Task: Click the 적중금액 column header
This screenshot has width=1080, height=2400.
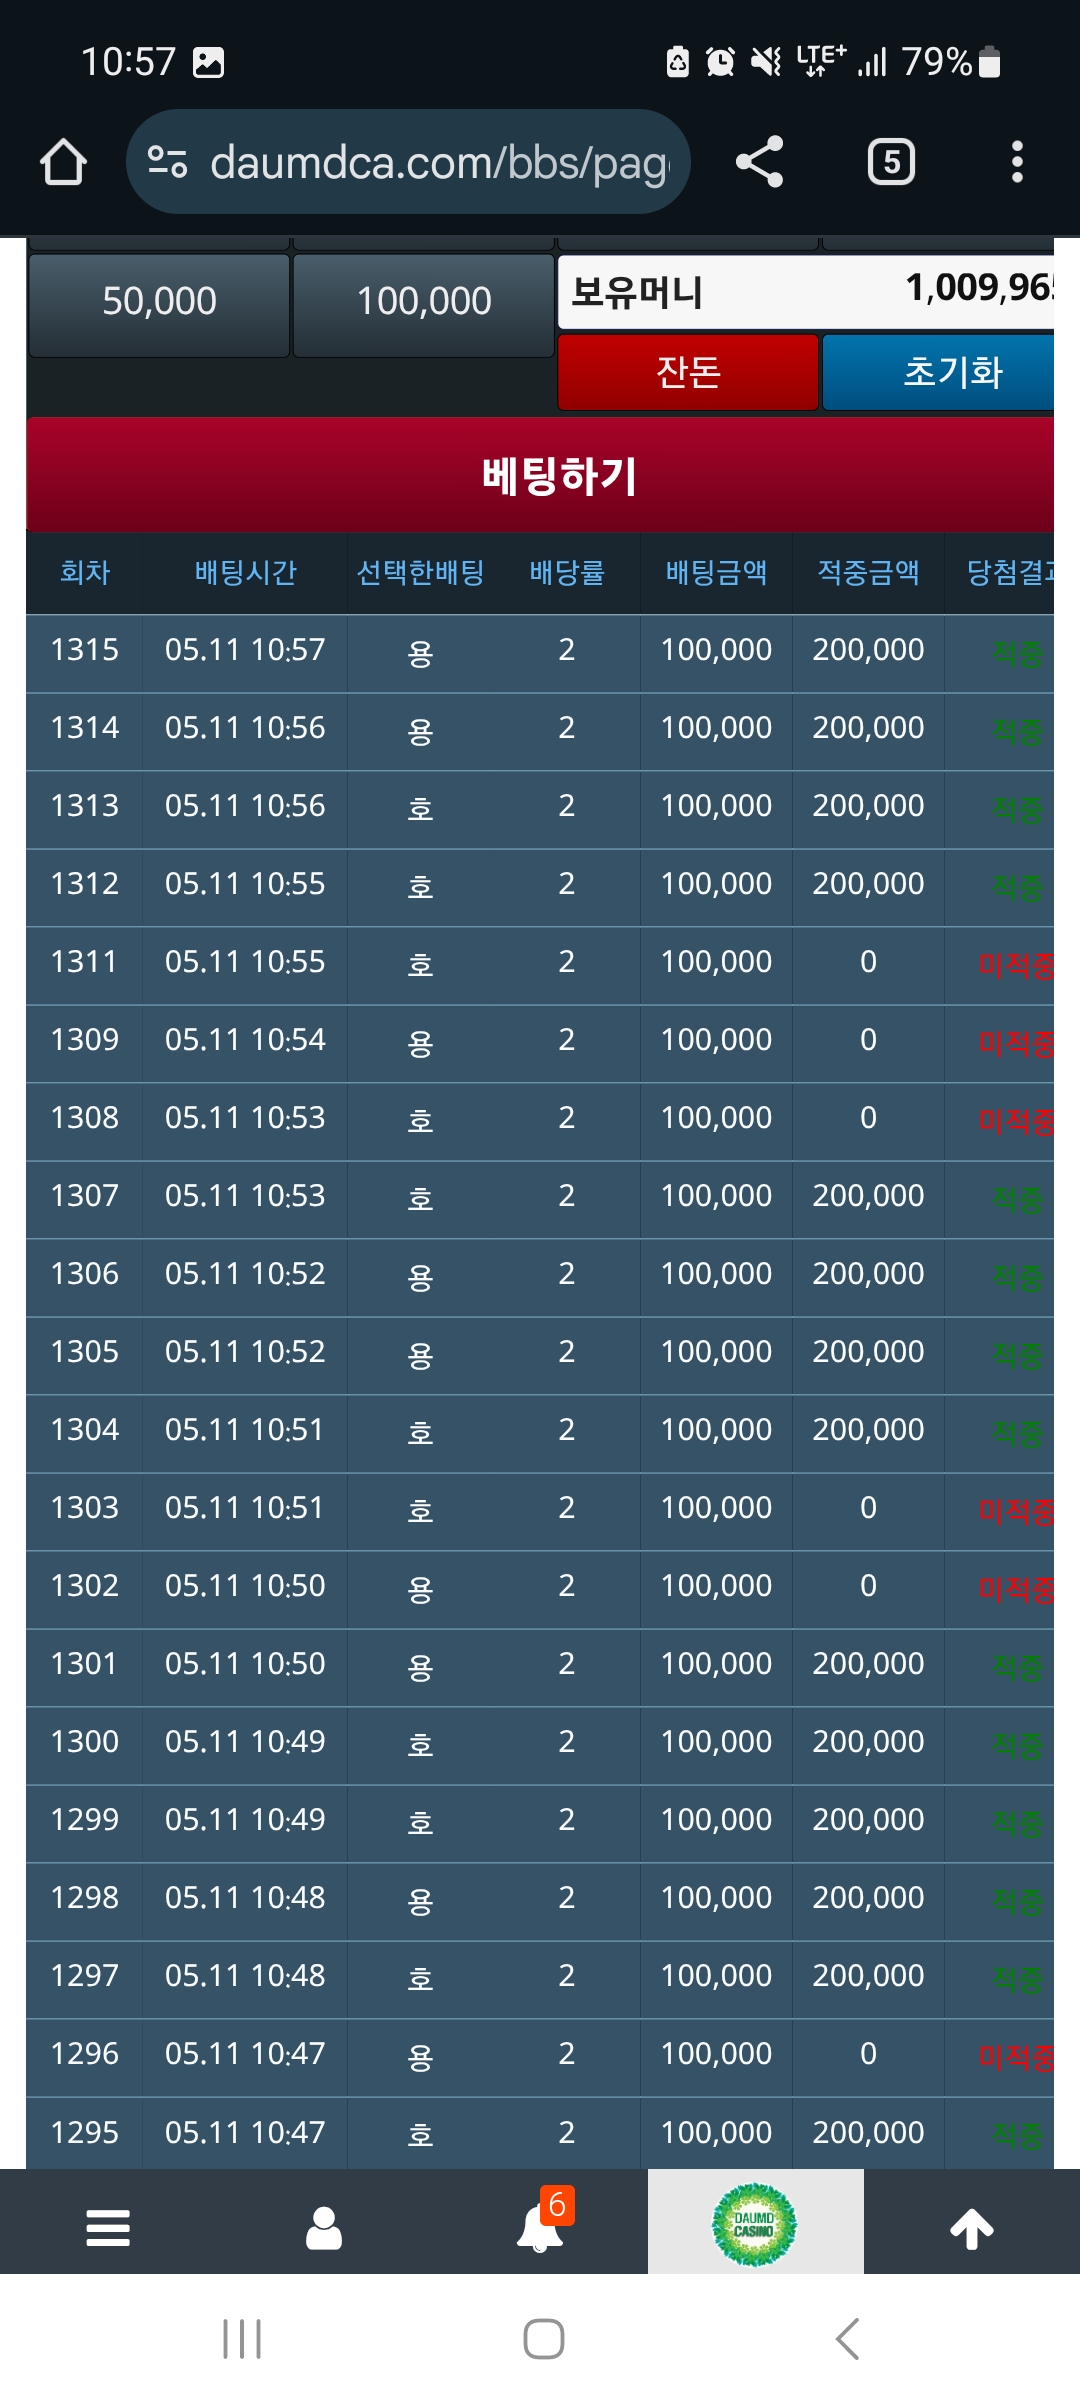Action: (868, 573)
